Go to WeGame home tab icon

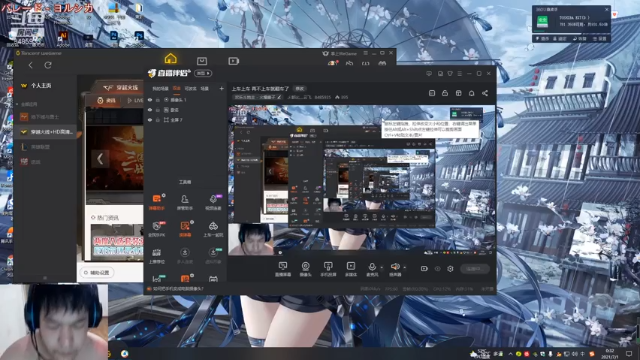click(x=171, y=59)
